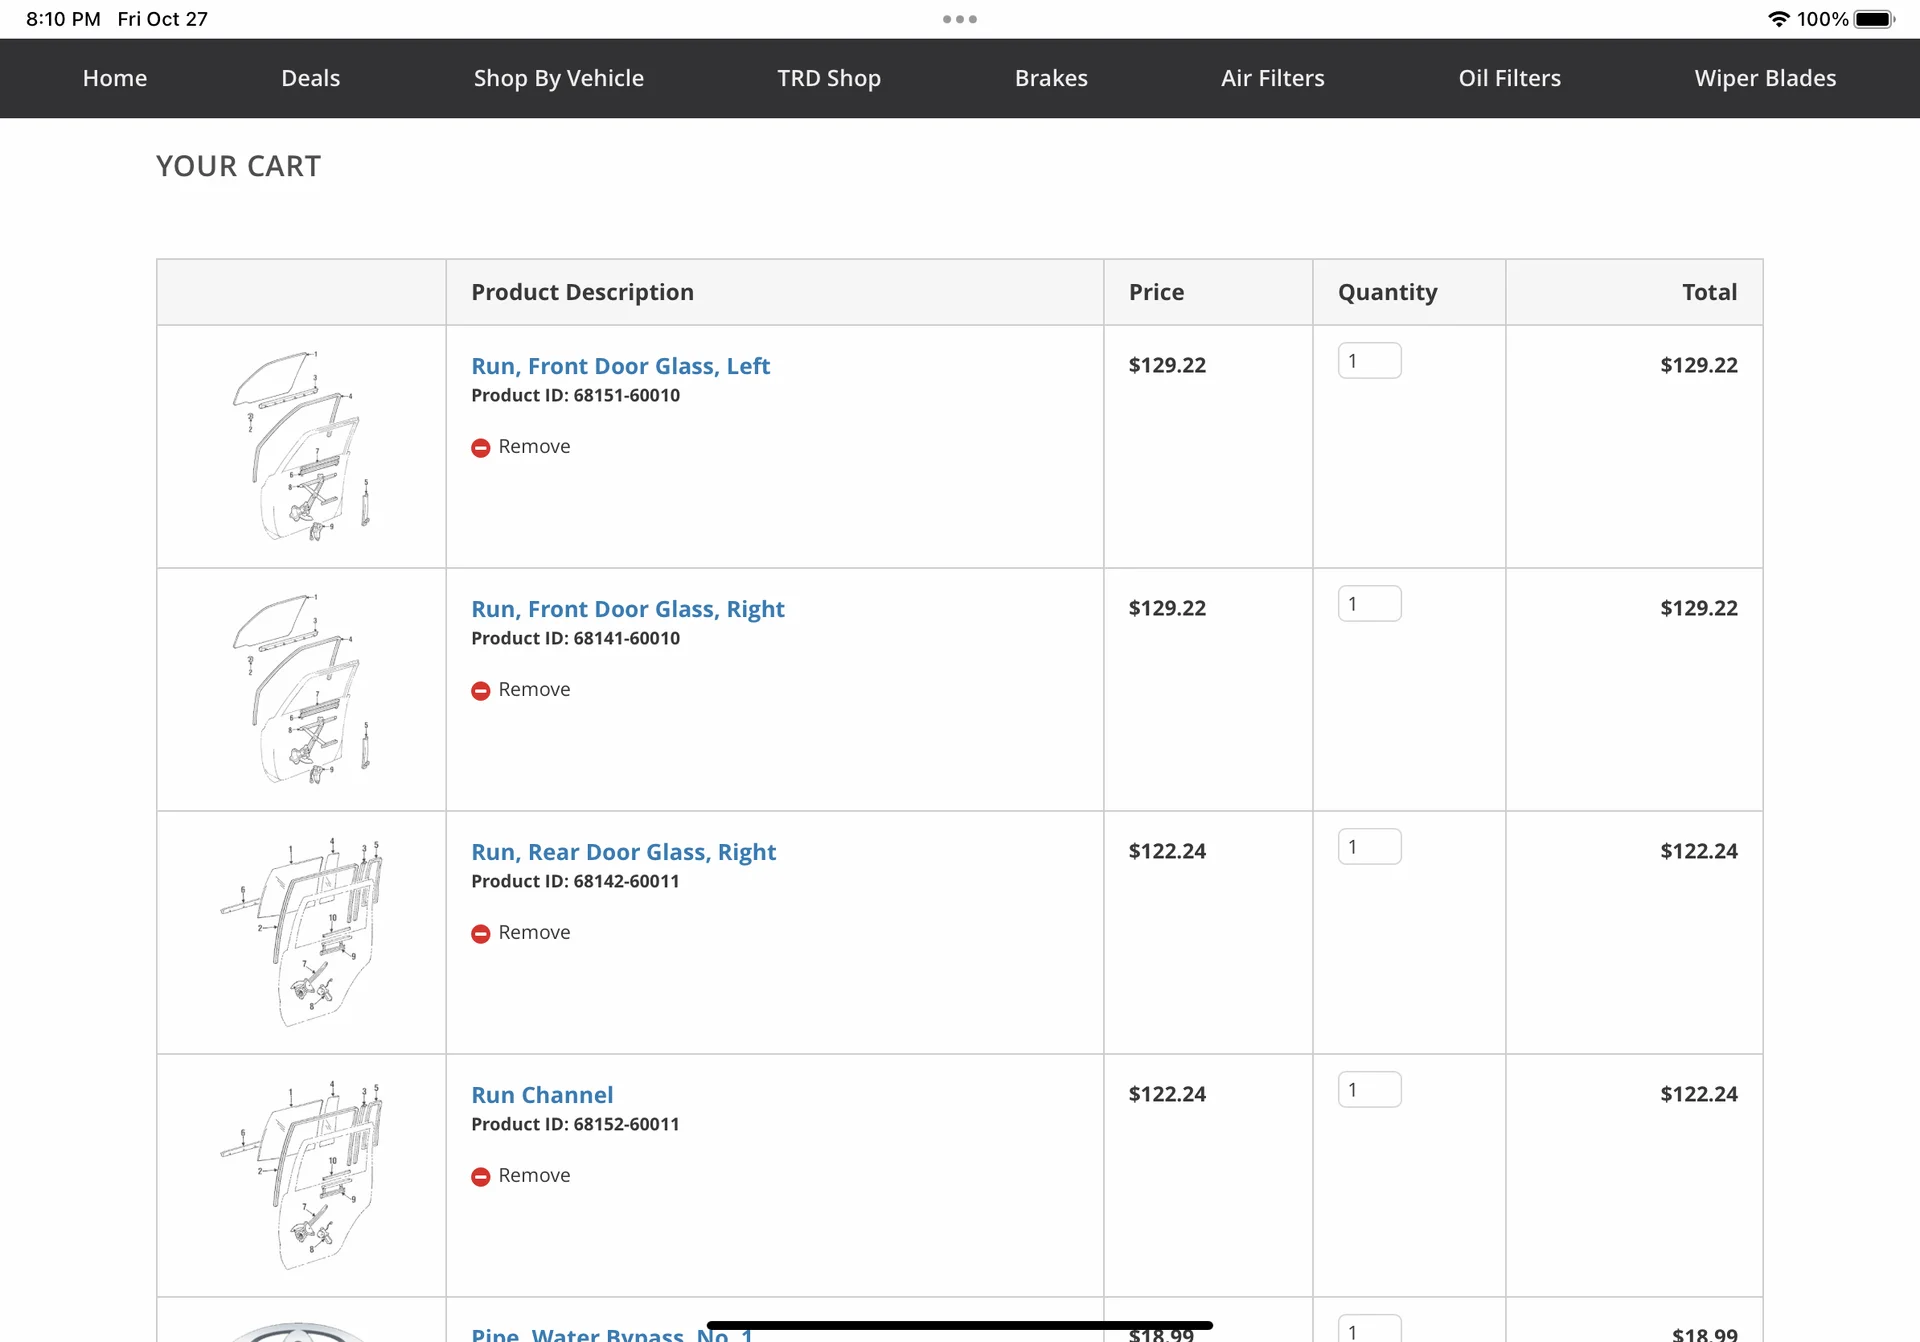Click red remove icon for Run Channel
The height and width of the screenshot is (1342, 1920).
480,1177
